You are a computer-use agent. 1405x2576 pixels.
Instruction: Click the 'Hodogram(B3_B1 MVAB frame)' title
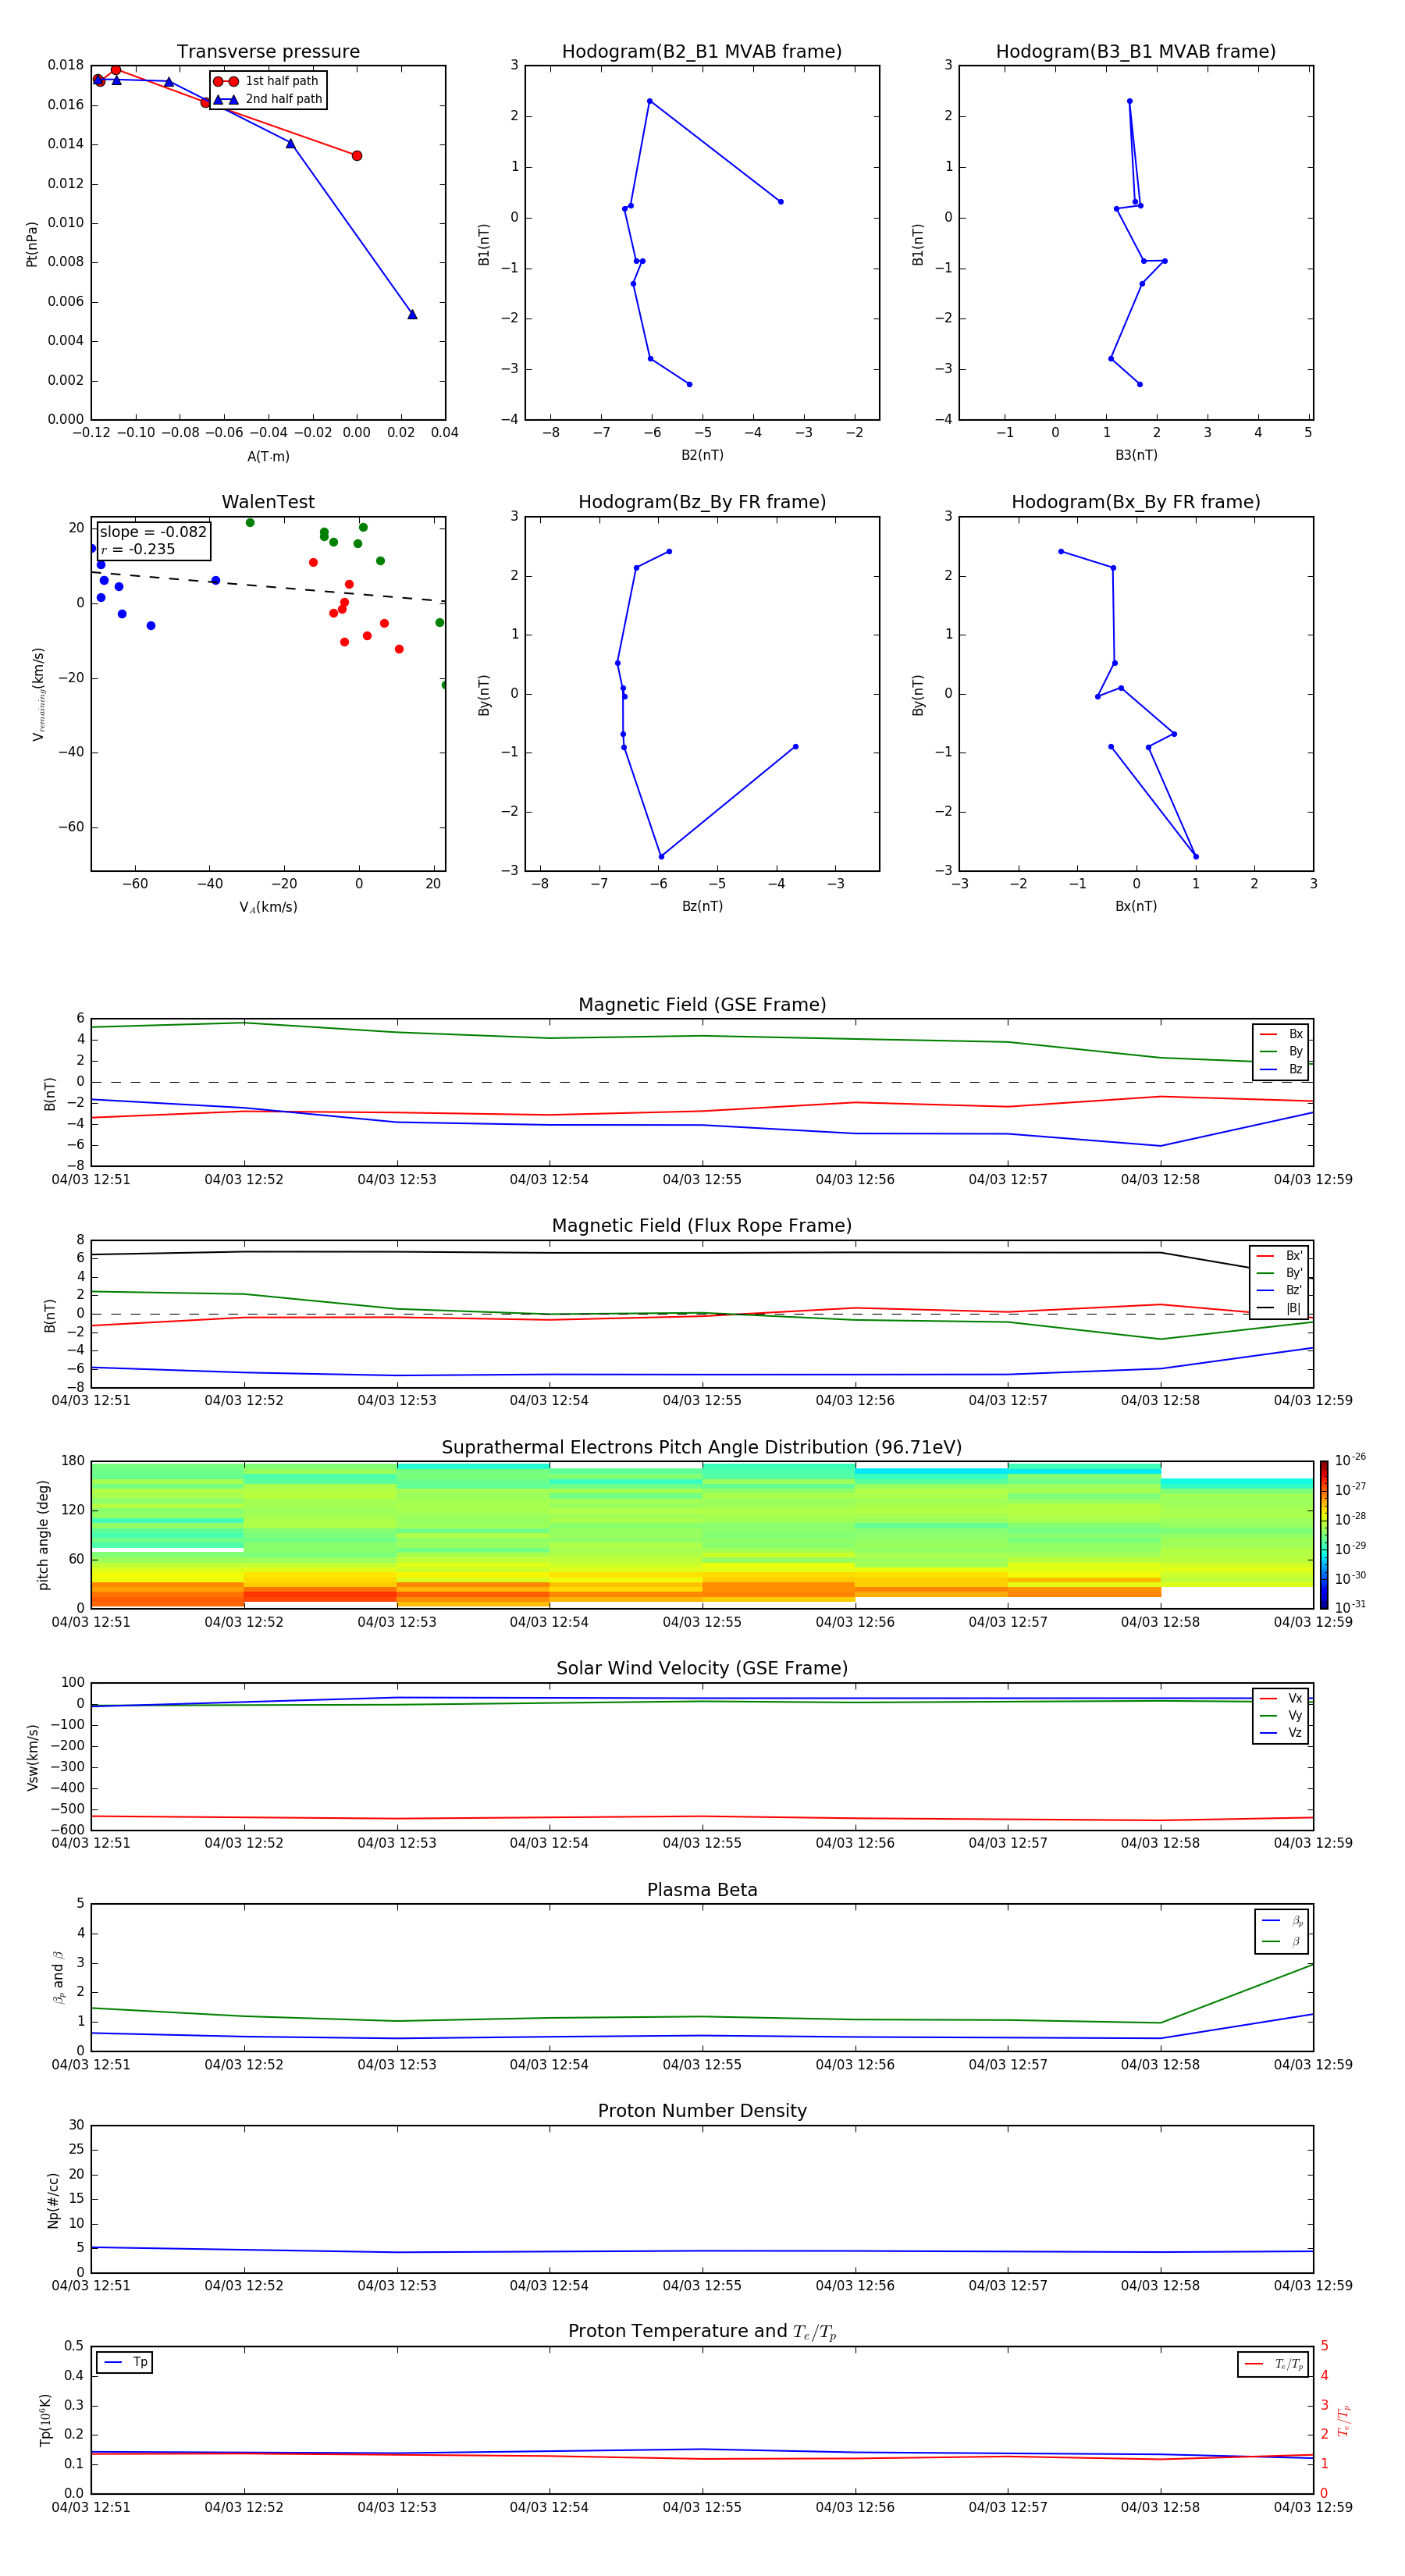pyautogui.click(x=1136, y=52)
